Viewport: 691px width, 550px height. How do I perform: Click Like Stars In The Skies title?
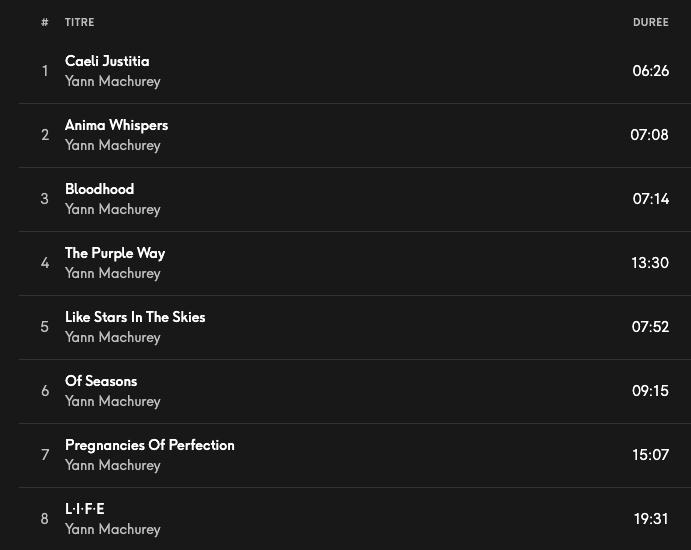[x=135, y=317]
